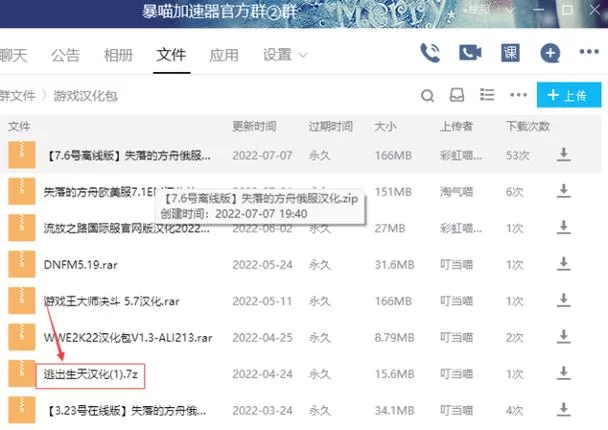Screen dimensions: 608x430
Task: Open the 应用 tab
Action: point(224,55)
